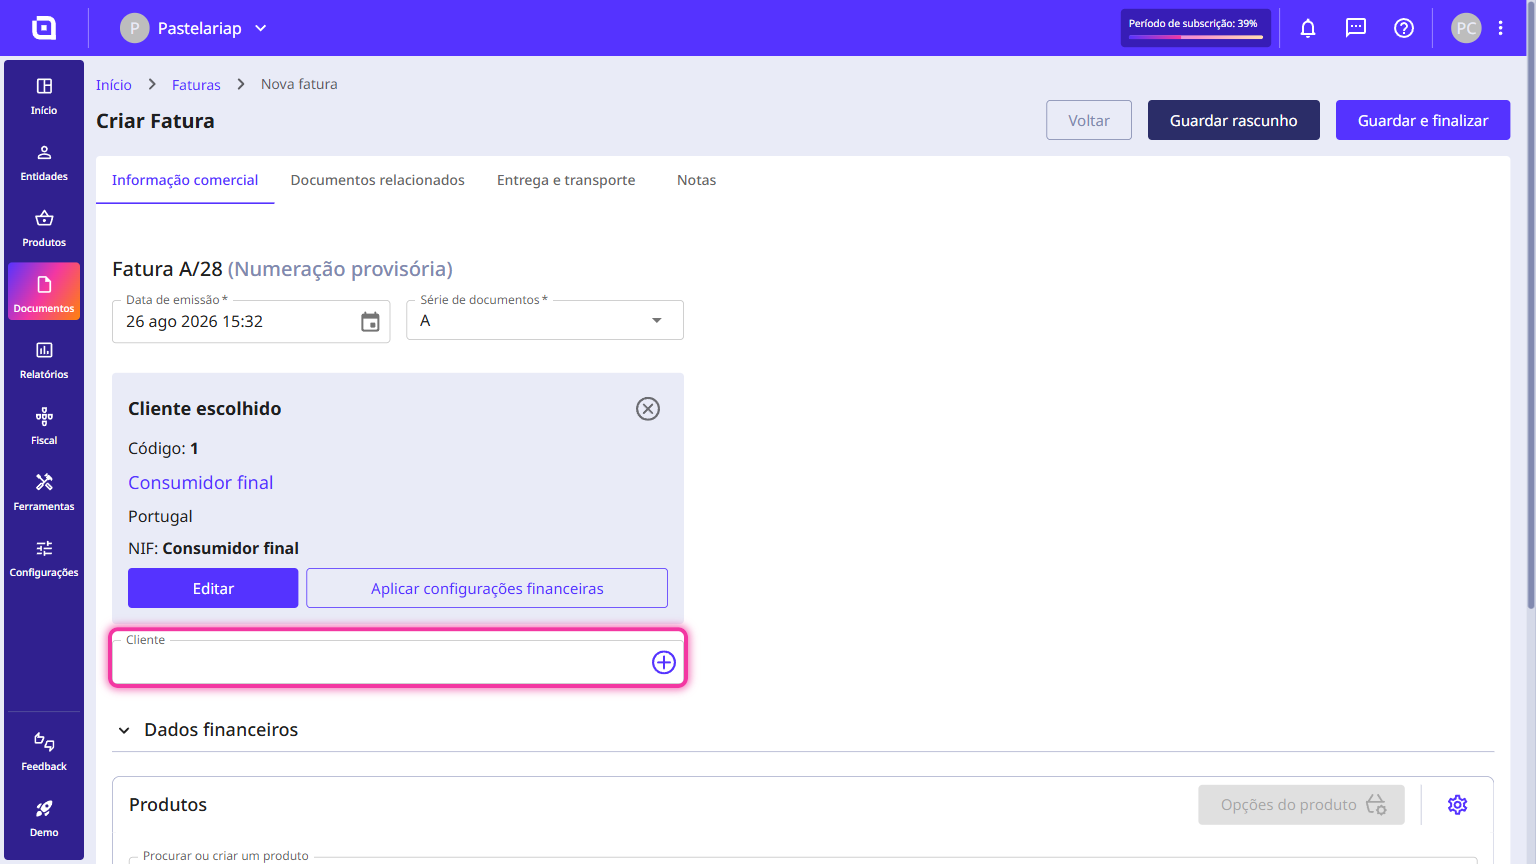This screenshot has width=1536, height=864.
Task: Open Relatórios in the sidebar
Action: [44, 360]
